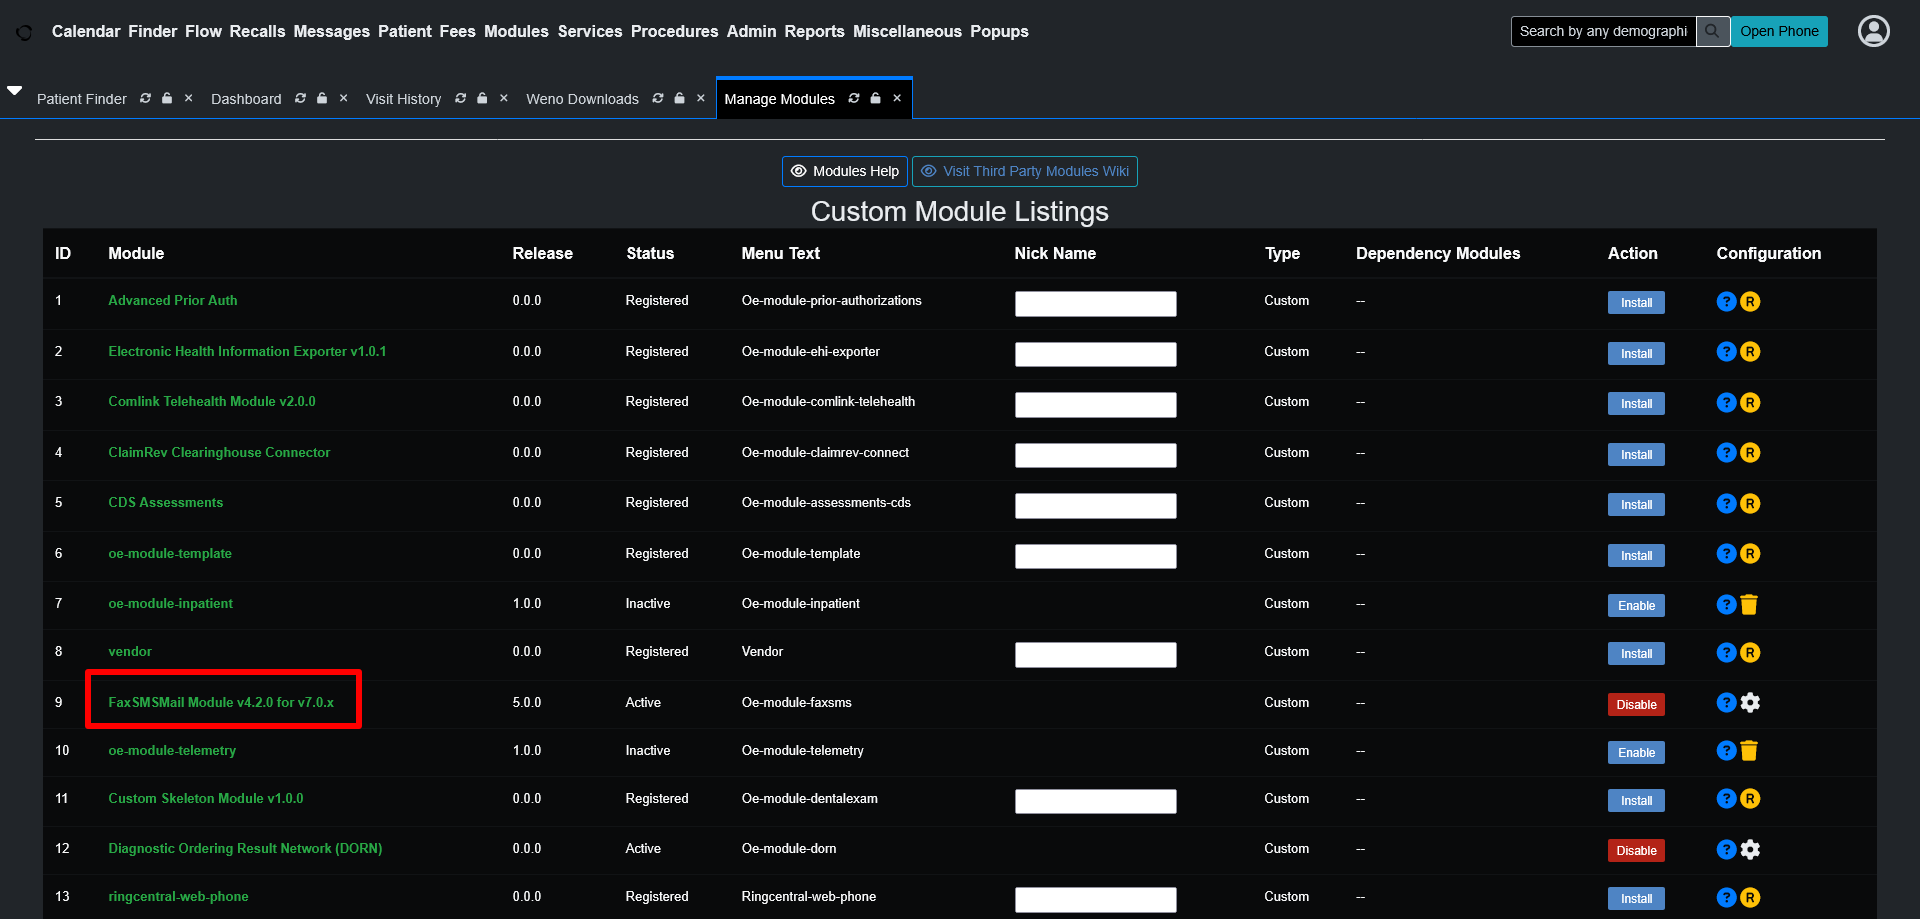Click R icon for CDS Assessments row
Image resolution: width=1920 pixels, height=919 pixels.
click(1750, 503)
